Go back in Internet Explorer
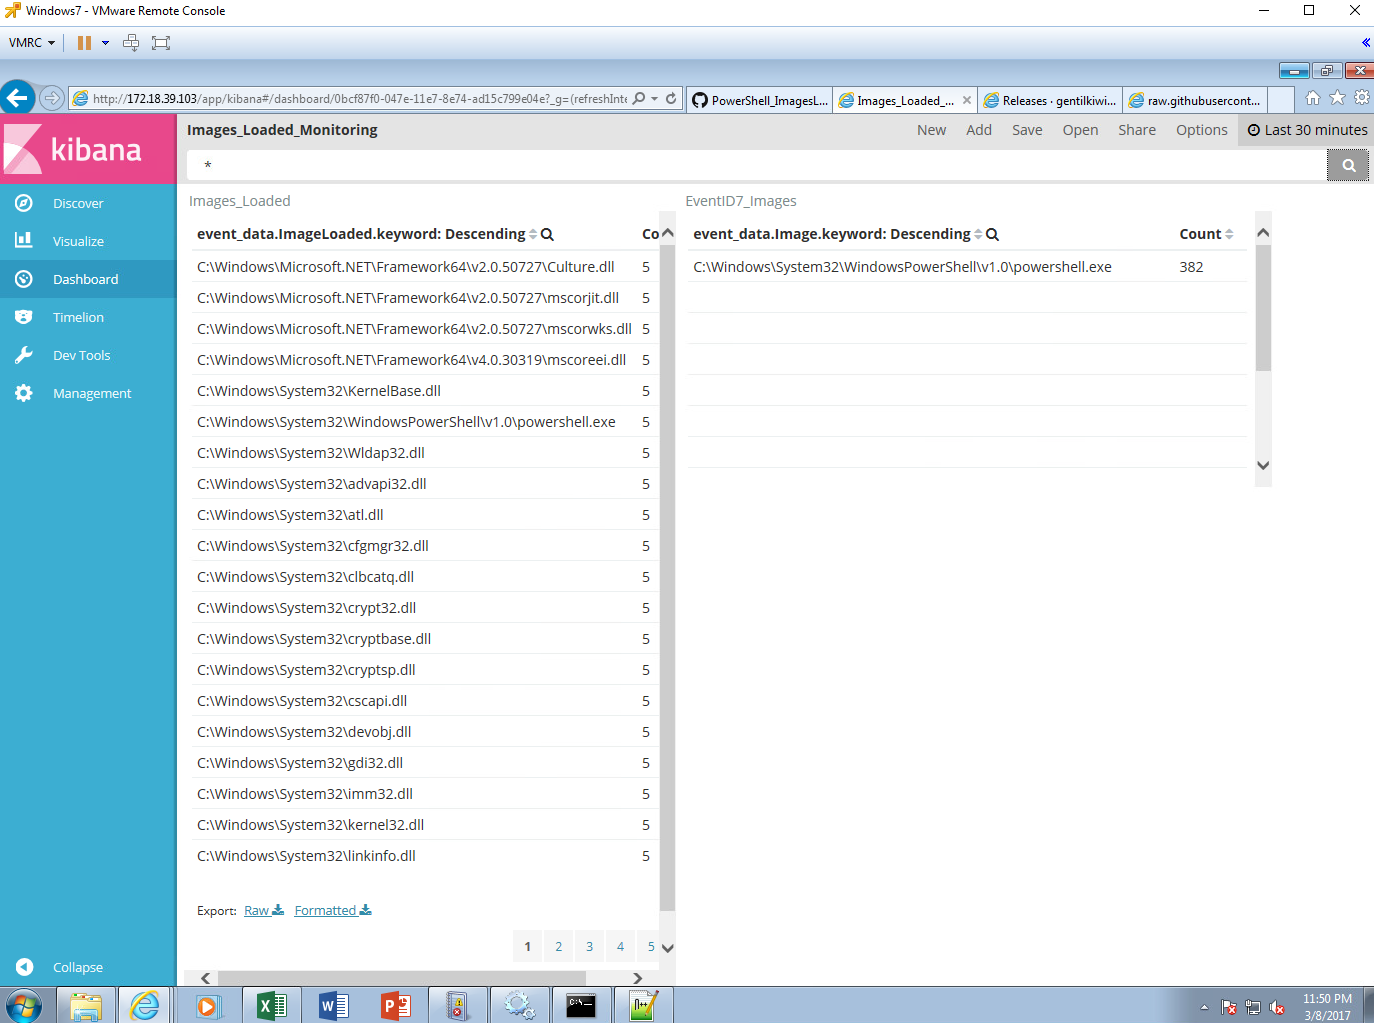 17,98
